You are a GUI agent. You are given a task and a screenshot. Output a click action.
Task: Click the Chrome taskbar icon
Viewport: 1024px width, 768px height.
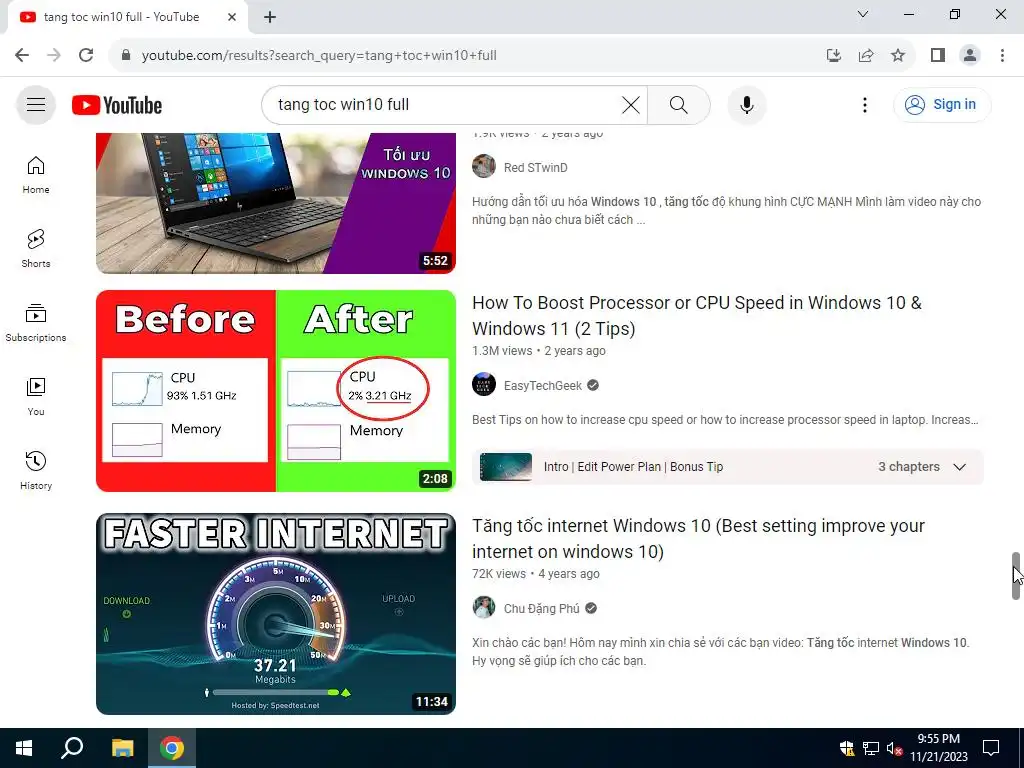point(172,748)
